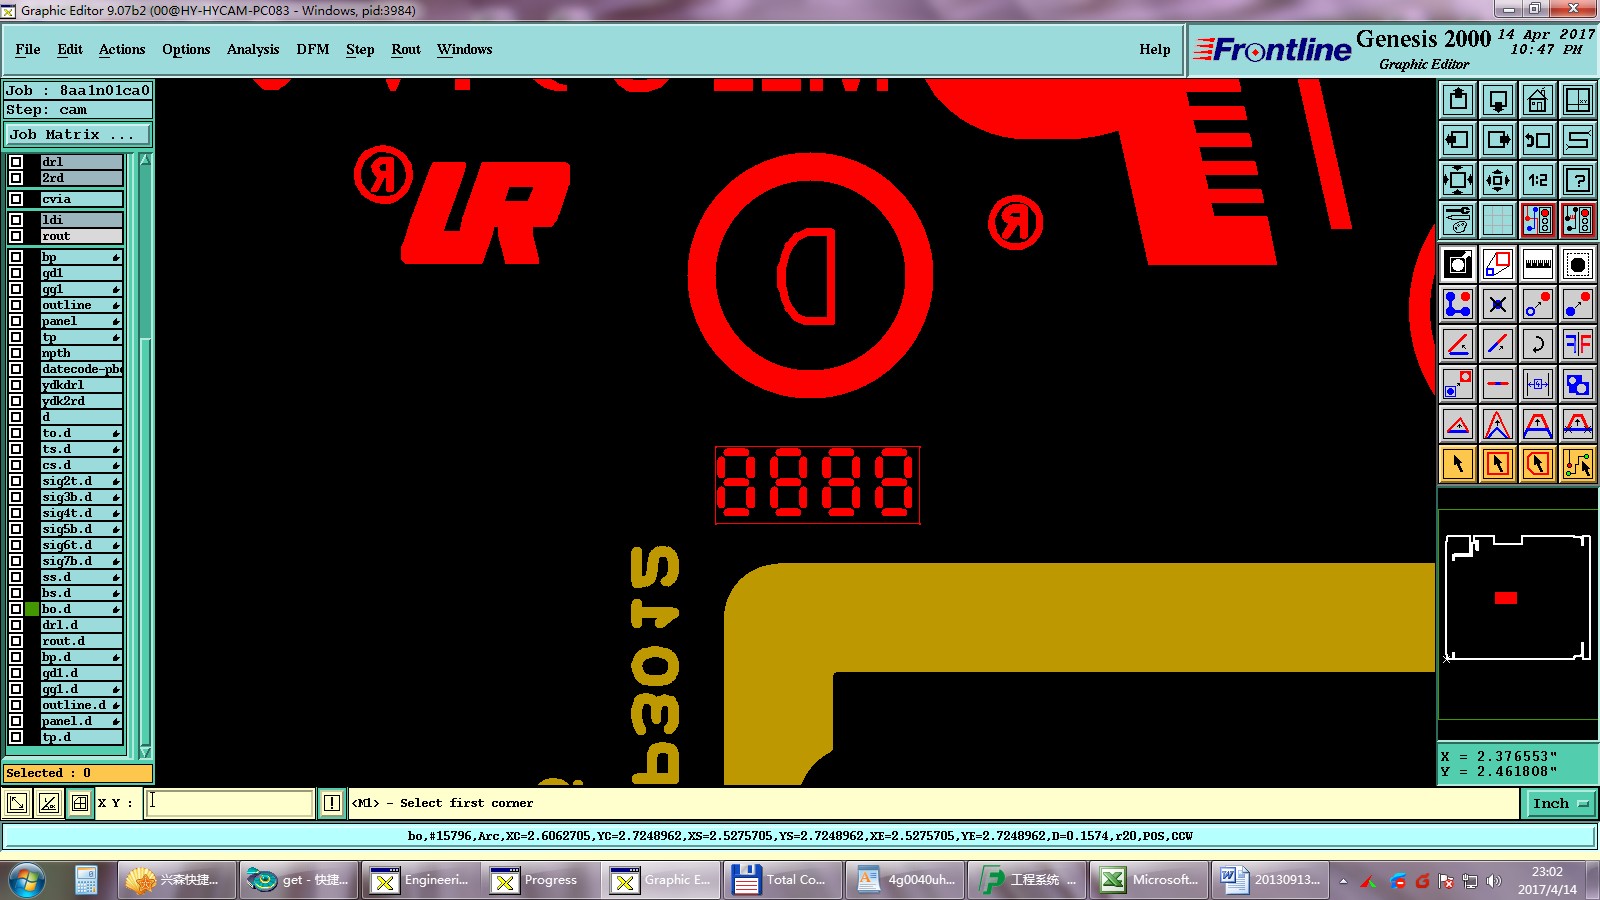Click the exclamation mark icon
Screen dimensions: 1600x900
pyautogui.click(x=332, y=803)
